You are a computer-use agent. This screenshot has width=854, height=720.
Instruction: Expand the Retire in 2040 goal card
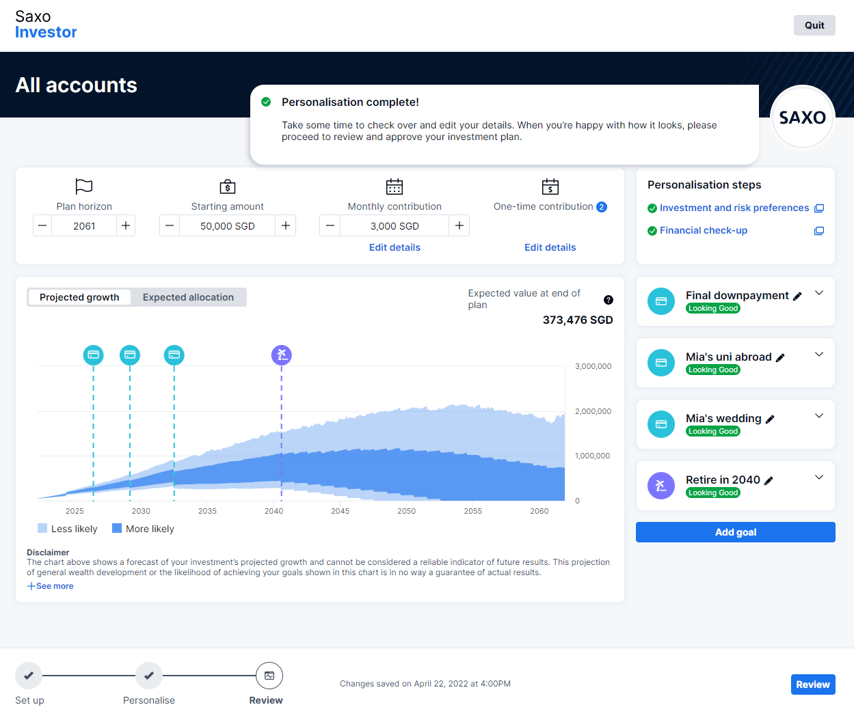[819, 478]
